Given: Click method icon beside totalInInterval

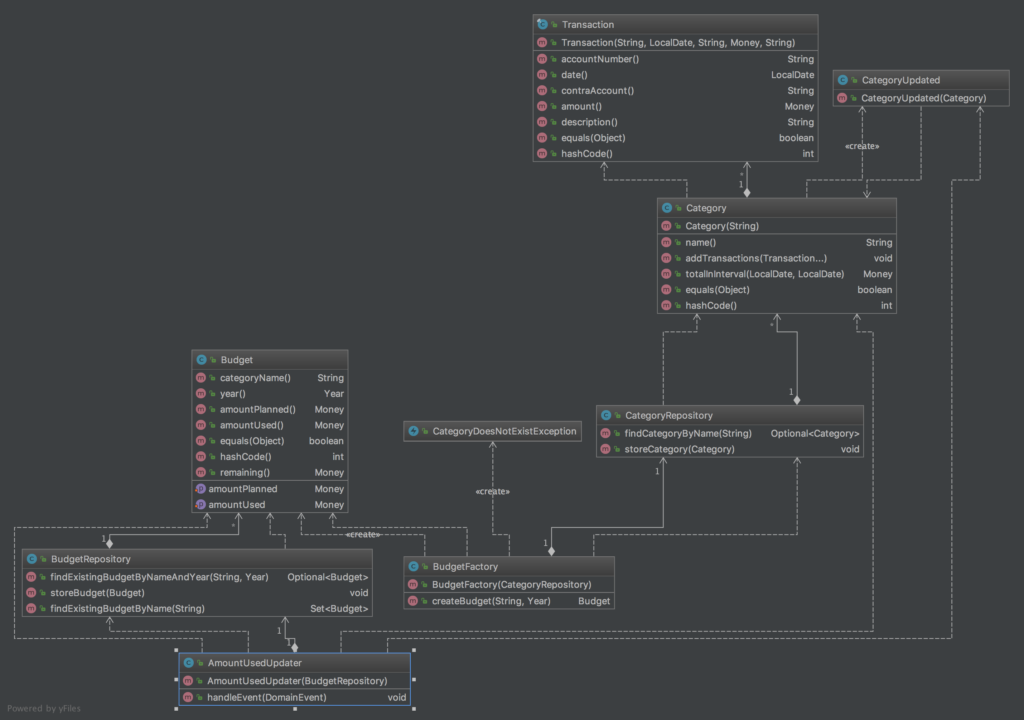Looking at the screenshot, I should point(666,274).
